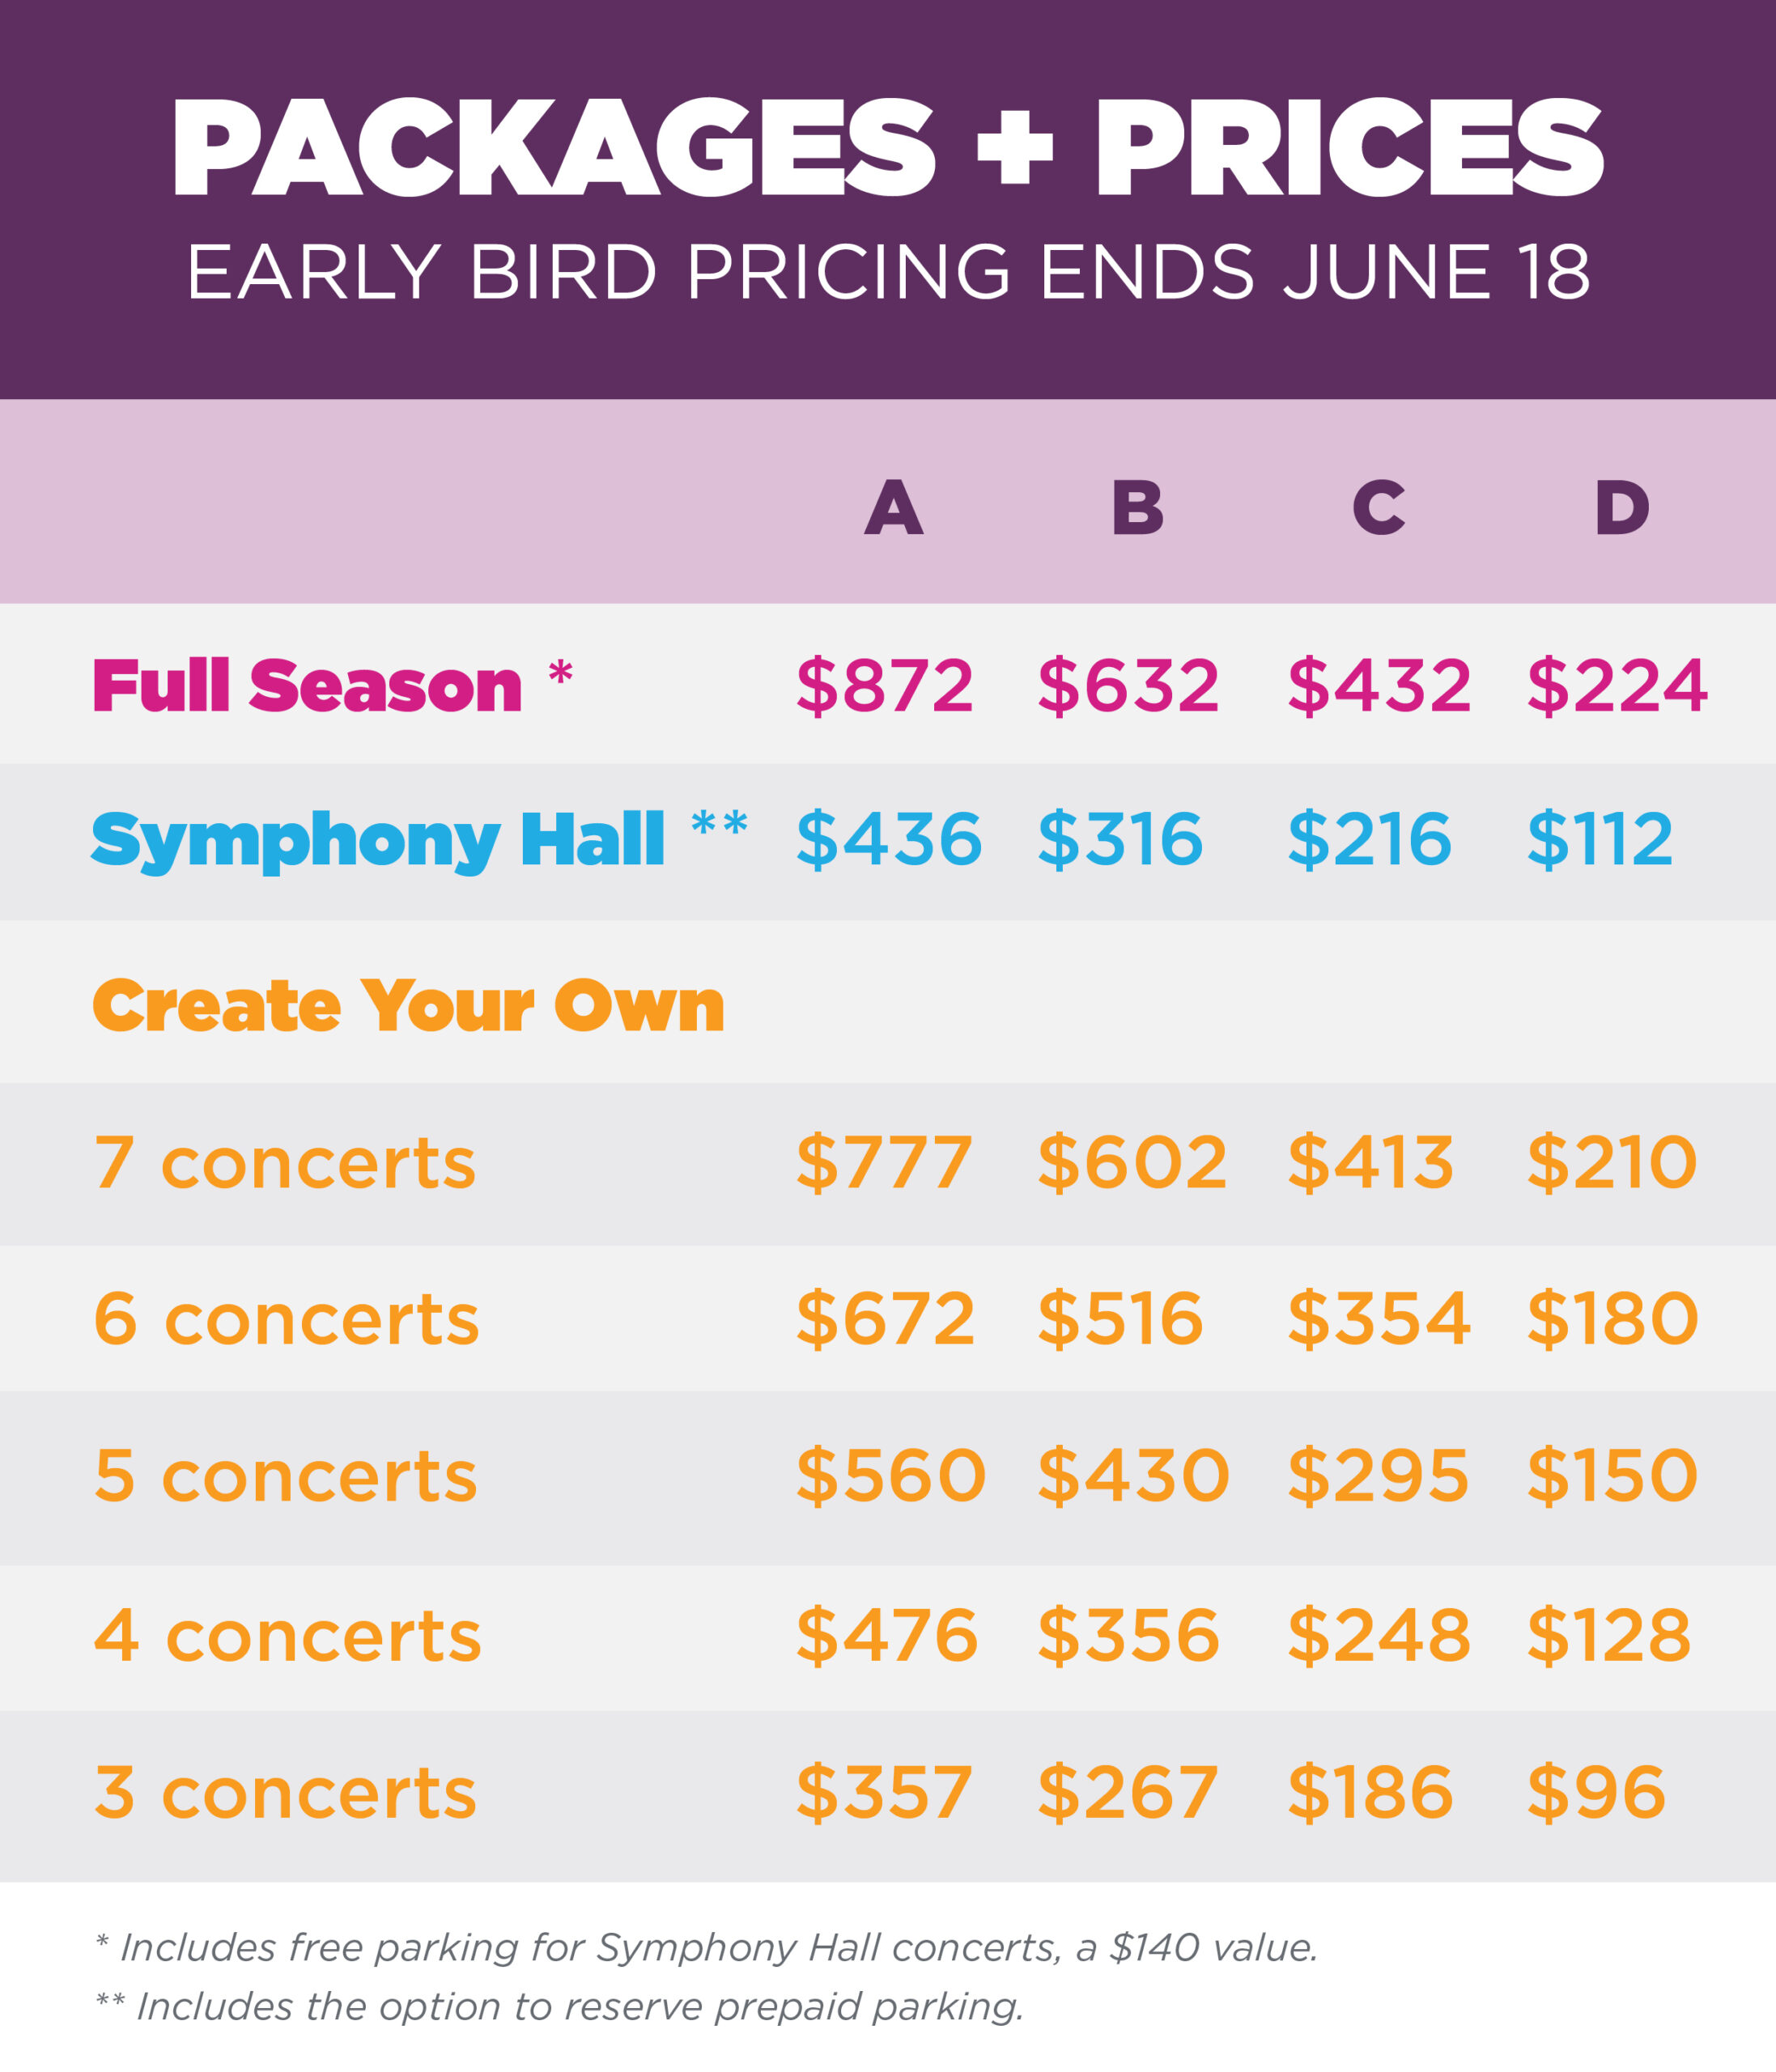Click the $560 price for 5 concerts

click(x=890, y=1477)
